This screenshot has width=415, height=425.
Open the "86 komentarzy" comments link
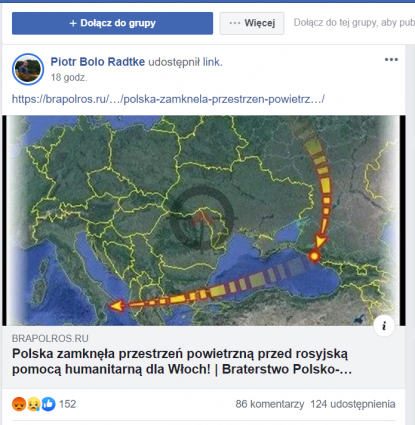pyautogui.click(x=270, y=404)
